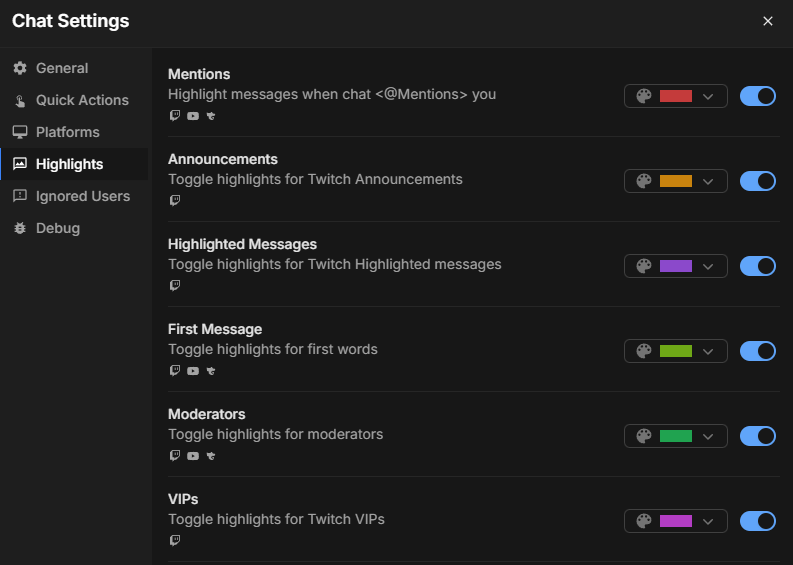Screen dimensions: 793x565
Task: Click the Trovo icon under Mentions
Action: click(211, 116)
